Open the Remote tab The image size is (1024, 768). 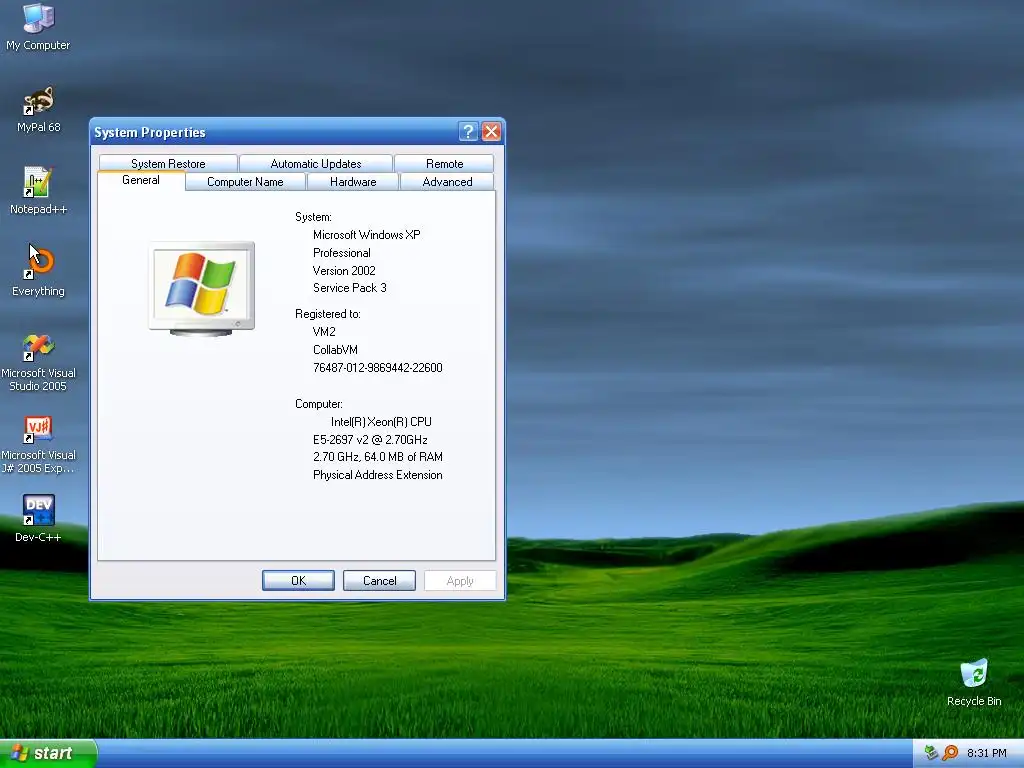point(444,163)
